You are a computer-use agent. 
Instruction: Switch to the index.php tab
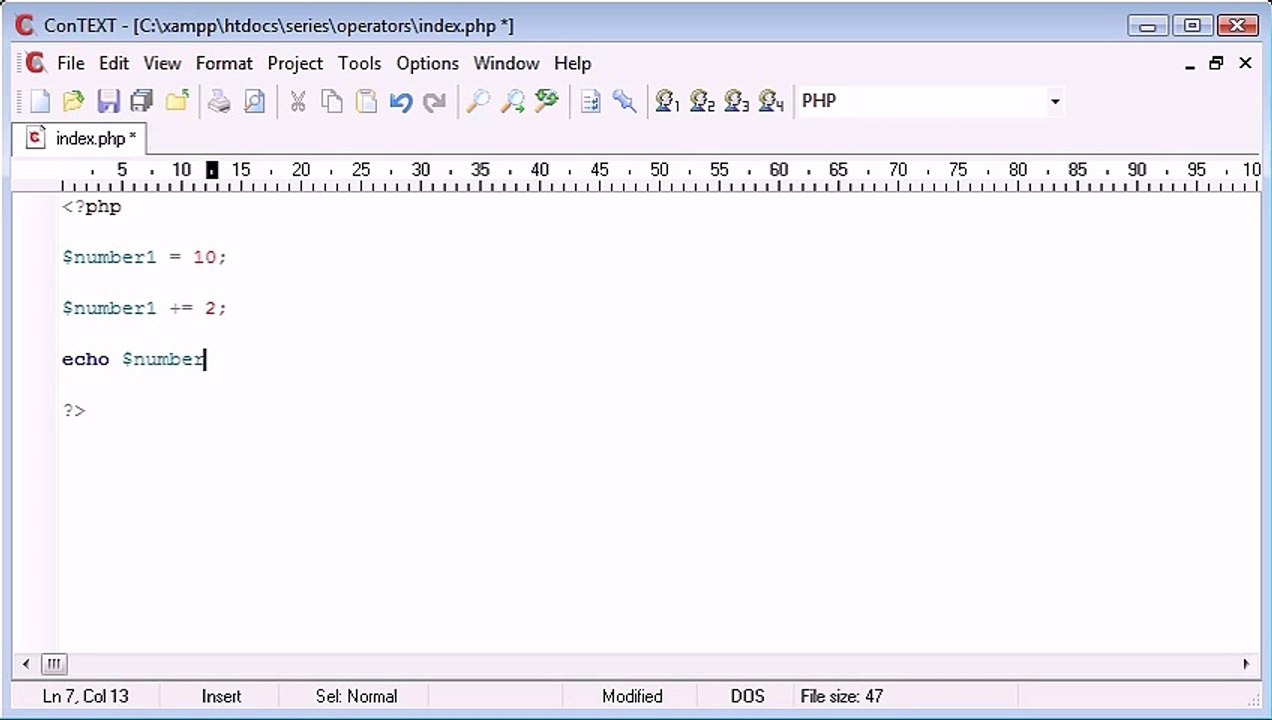click(x=84, y=138)
